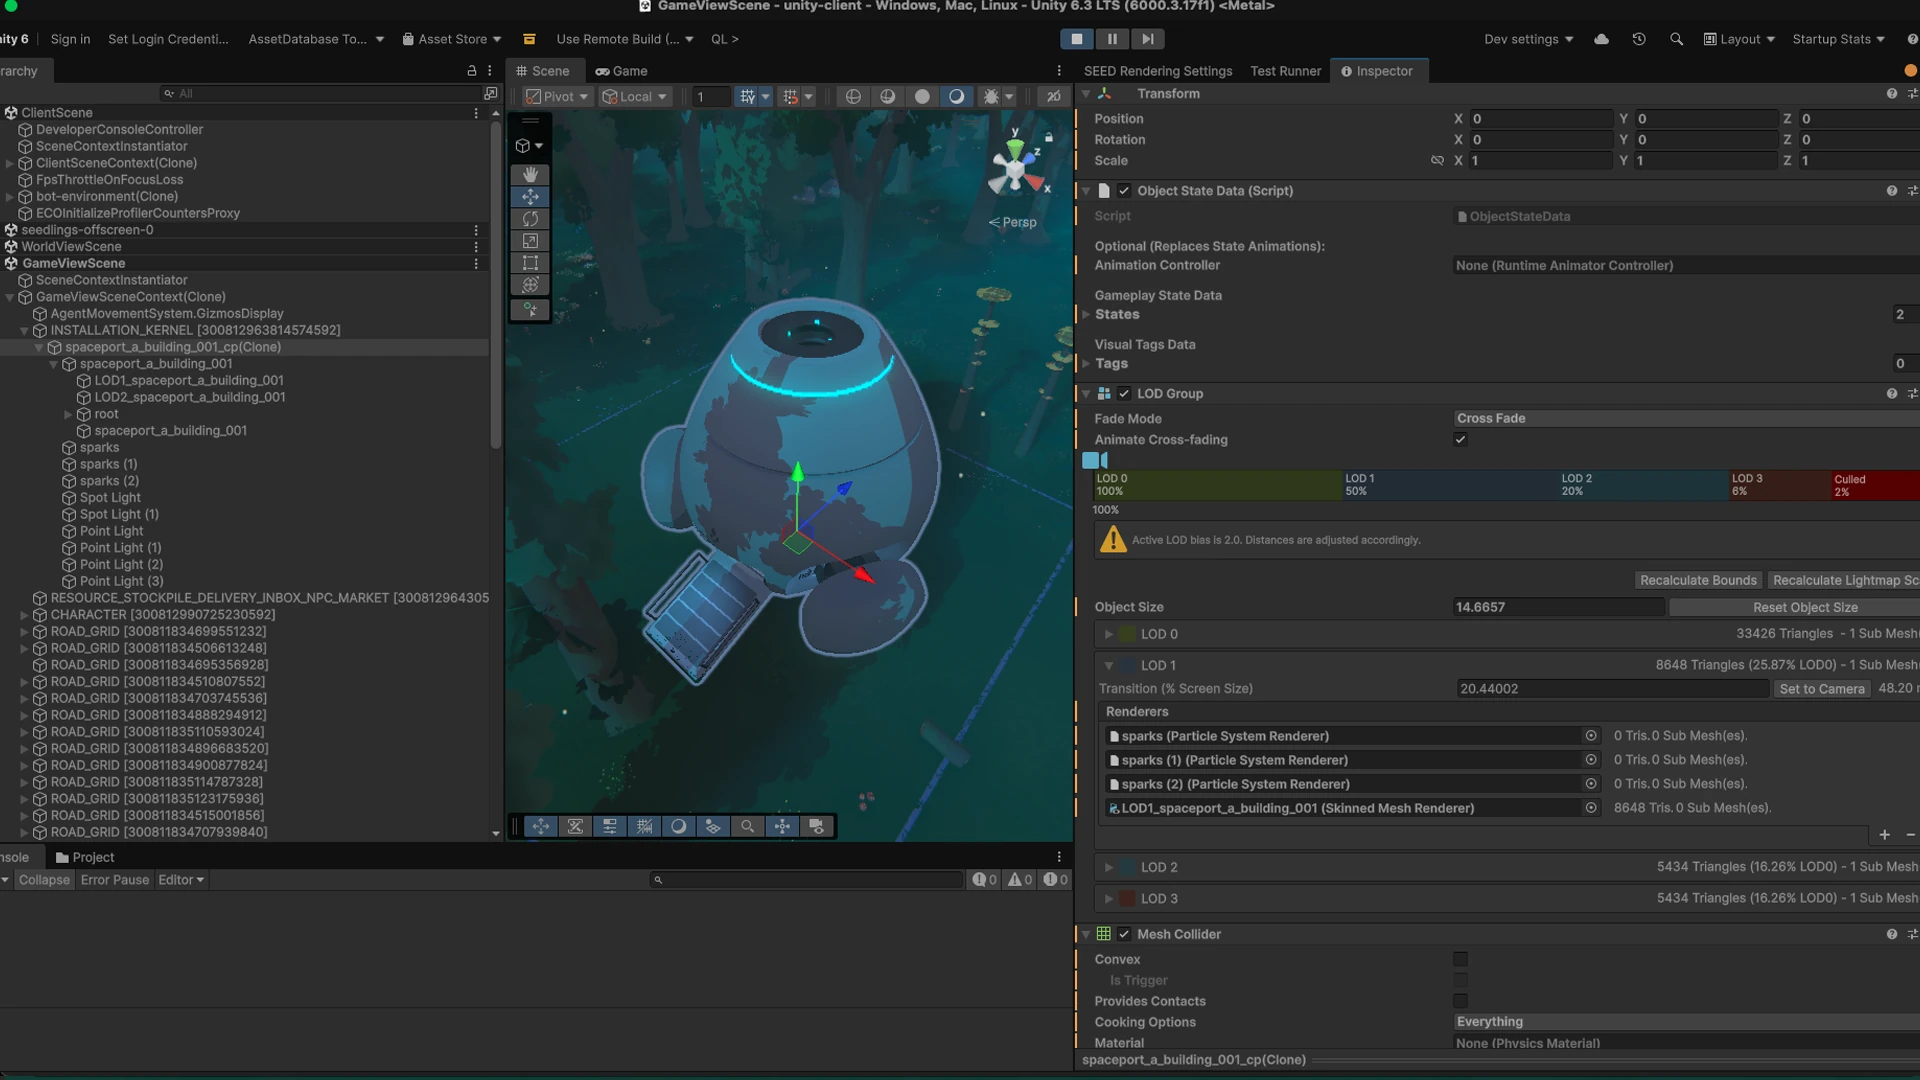
Task: Open the Local coordinate dropdown
Action: pos(634,96)
